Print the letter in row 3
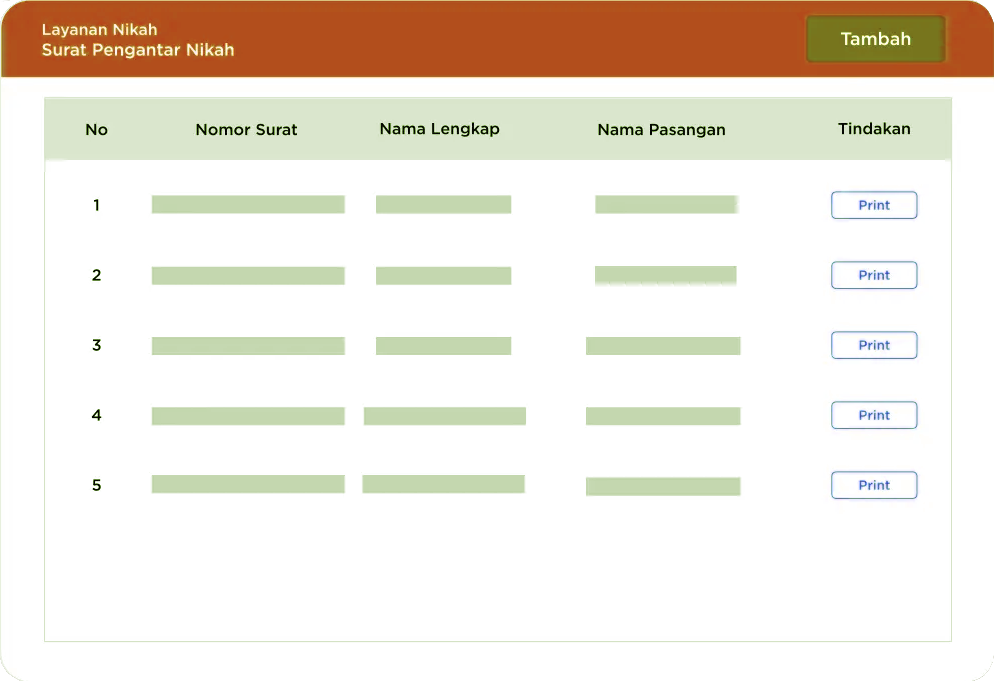The image size is (994, 681). (874, 345)
